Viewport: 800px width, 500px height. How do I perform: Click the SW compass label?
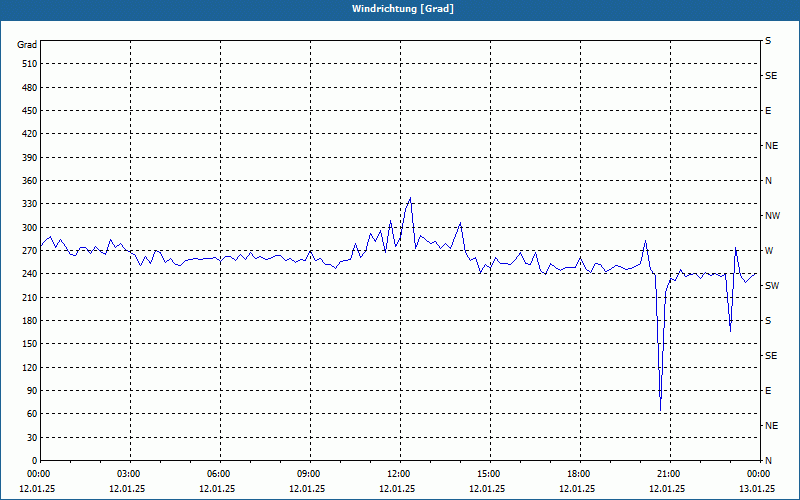(772, 286)
